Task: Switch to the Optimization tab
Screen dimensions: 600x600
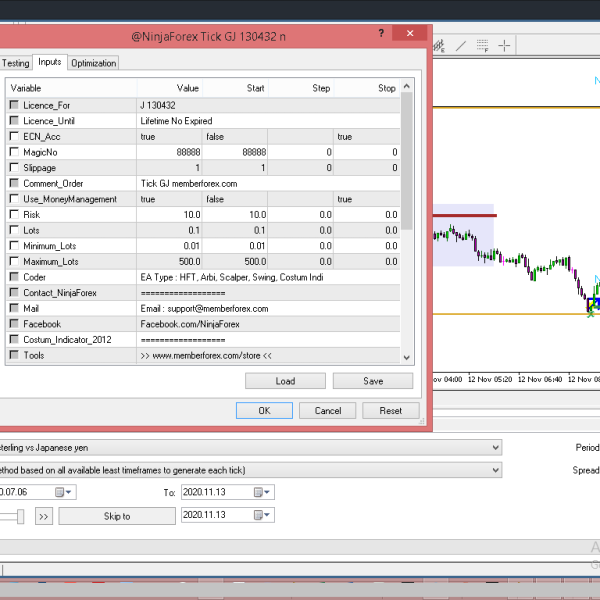Action: [94, 63]
